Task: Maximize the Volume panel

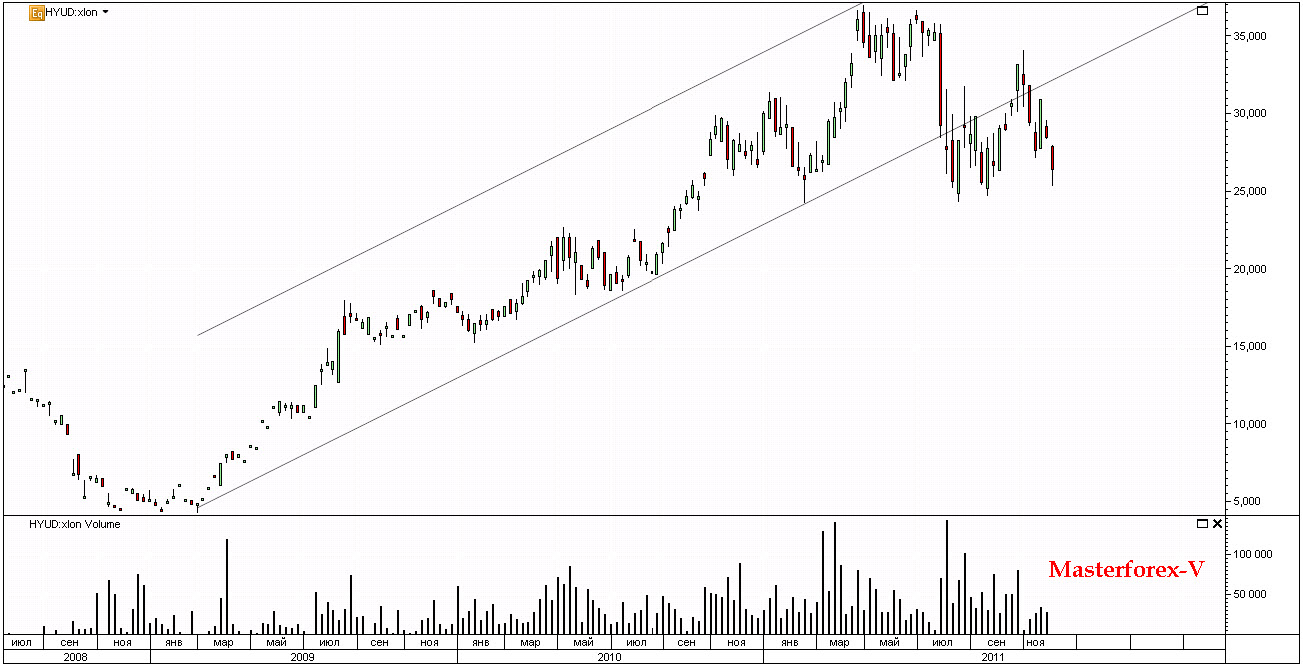Action: click(1201, 523)
